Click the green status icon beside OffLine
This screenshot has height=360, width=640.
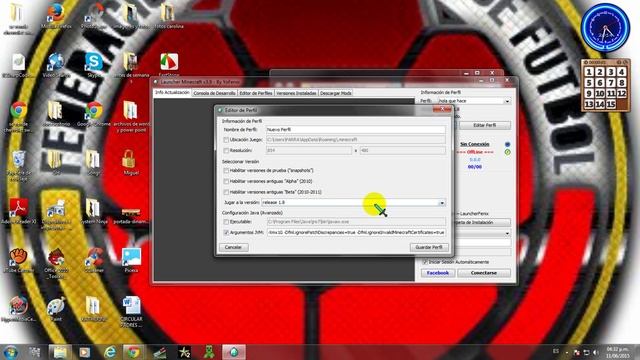pos(507,152)
